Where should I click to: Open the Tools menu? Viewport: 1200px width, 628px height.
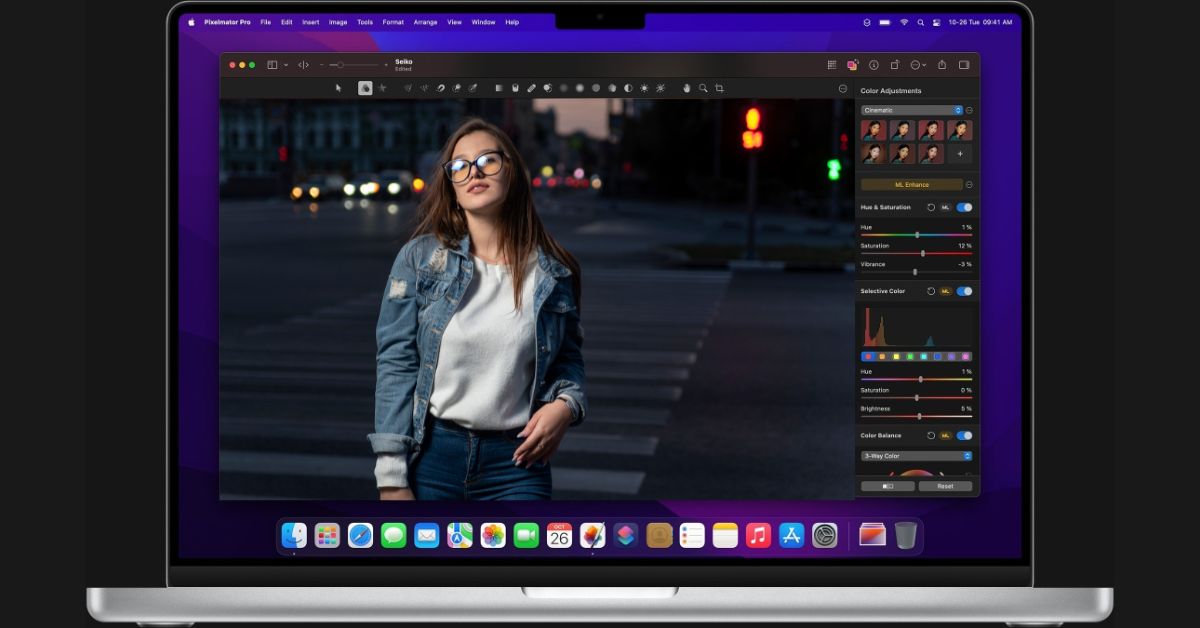pos(365,22)
